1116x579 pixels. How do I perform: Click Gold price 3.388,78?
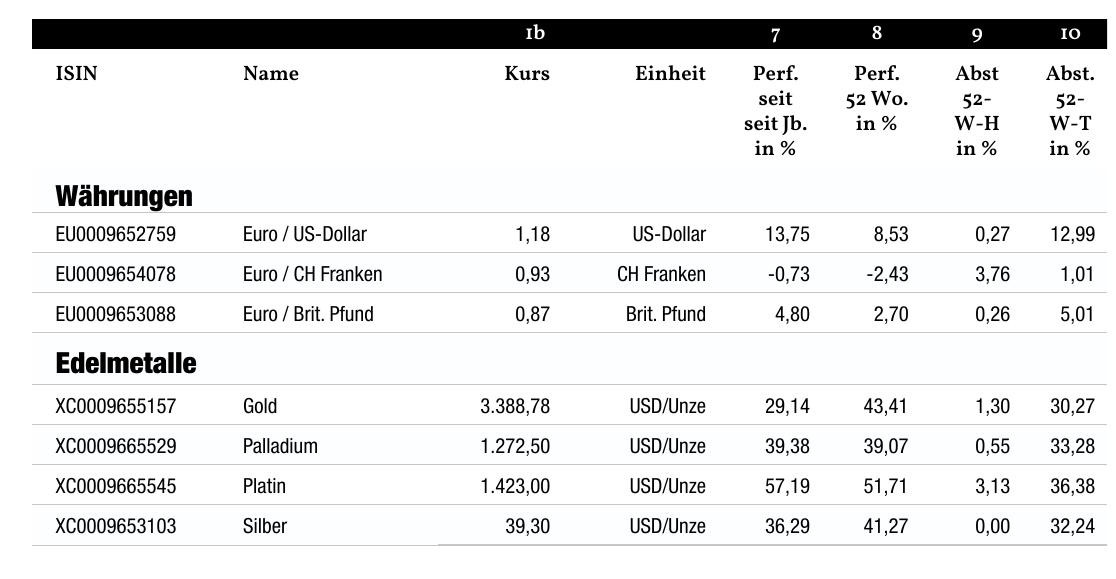[515, 406]
